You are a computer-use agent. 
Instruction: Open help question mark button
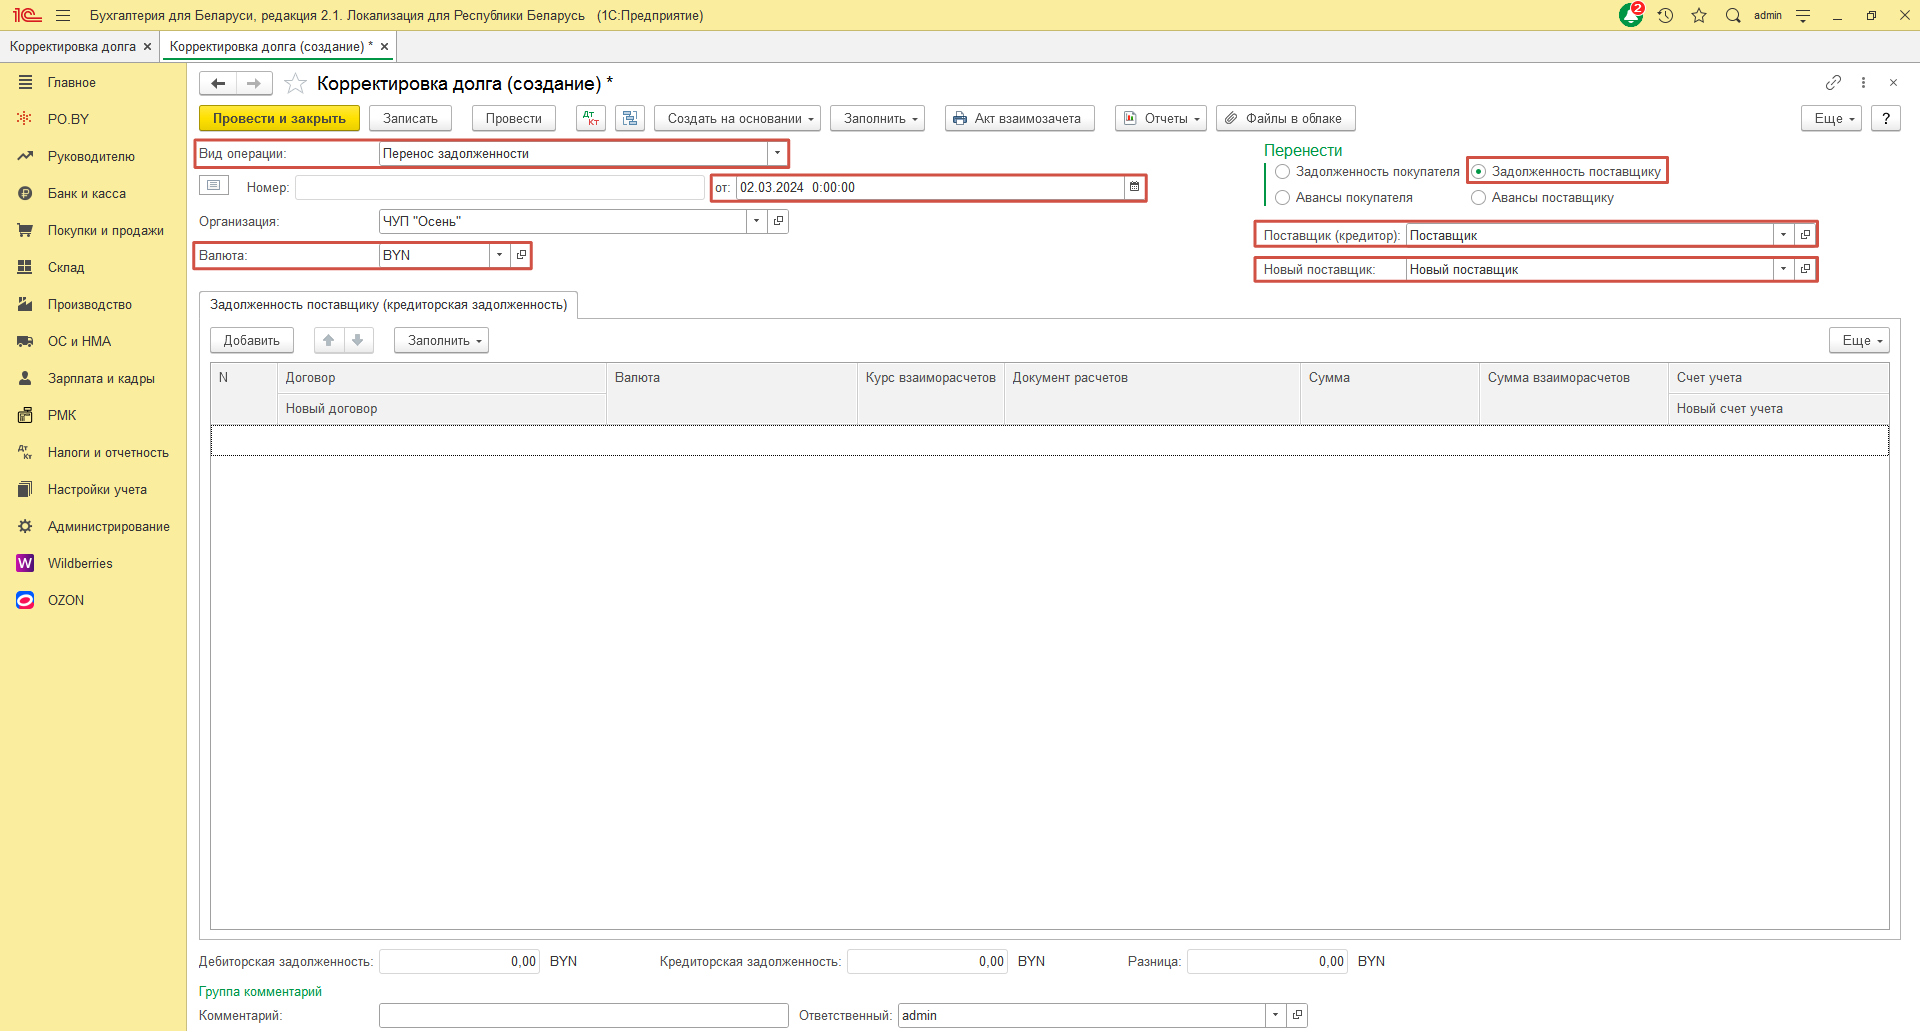pyautogui.click(x=1885, y=118)
